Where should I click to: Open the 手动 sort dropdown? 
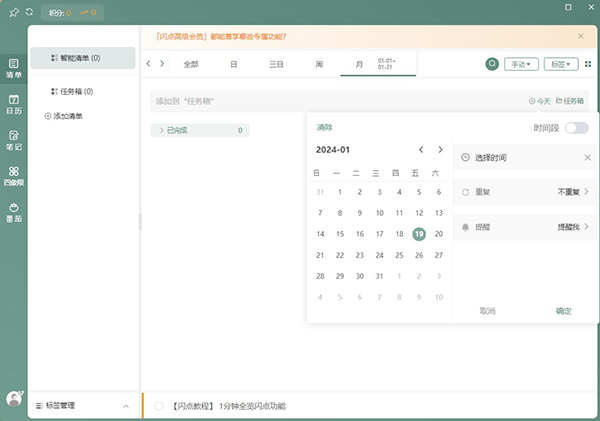tap(520, 64)
